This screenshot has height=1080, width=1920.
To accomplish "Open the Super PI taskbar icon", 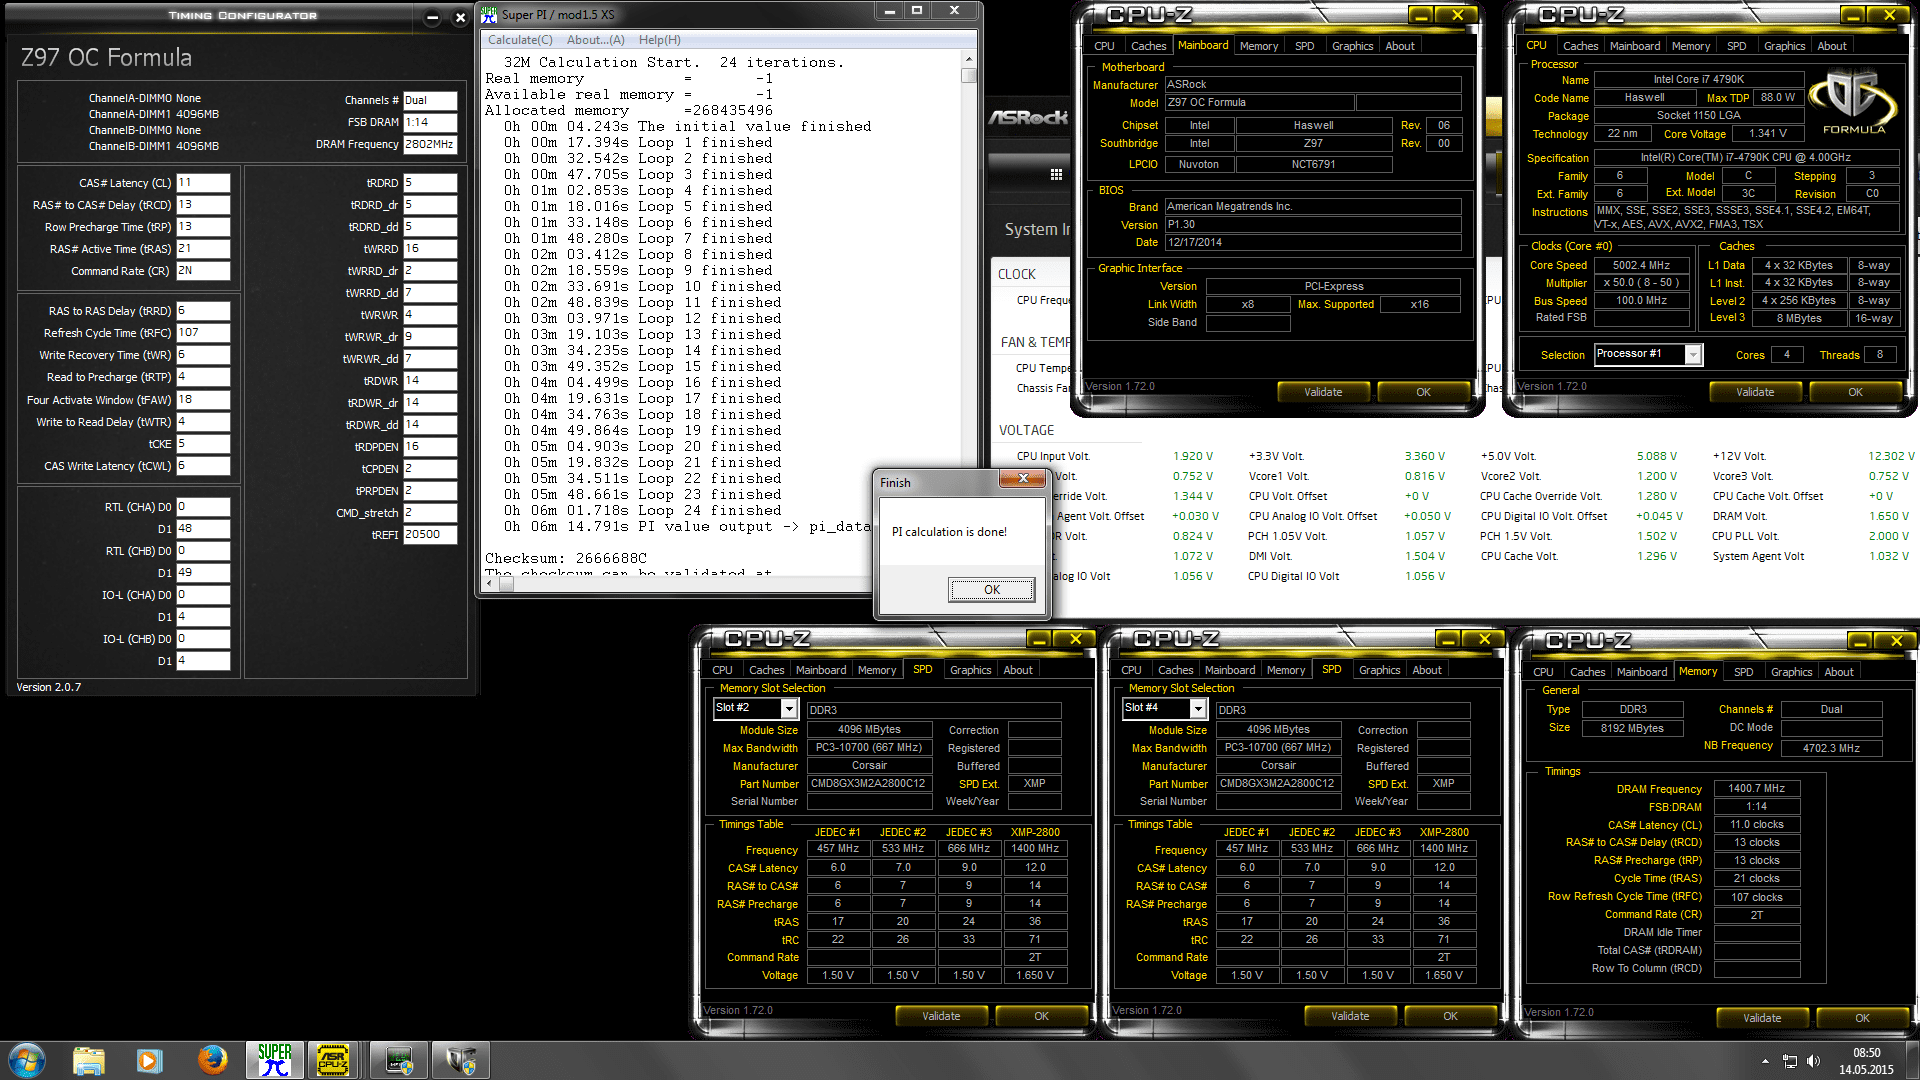I will (274, 1060).
